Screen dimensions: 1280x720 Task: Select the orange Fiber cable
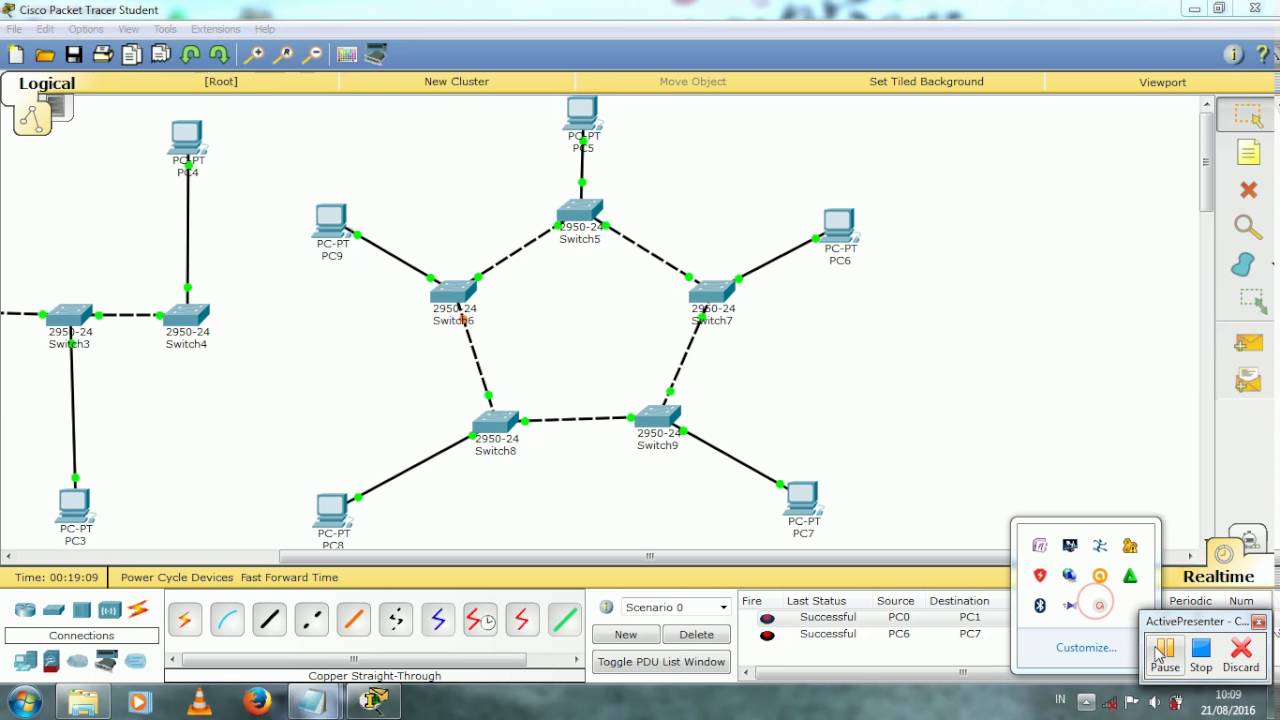tap(353, 620)
